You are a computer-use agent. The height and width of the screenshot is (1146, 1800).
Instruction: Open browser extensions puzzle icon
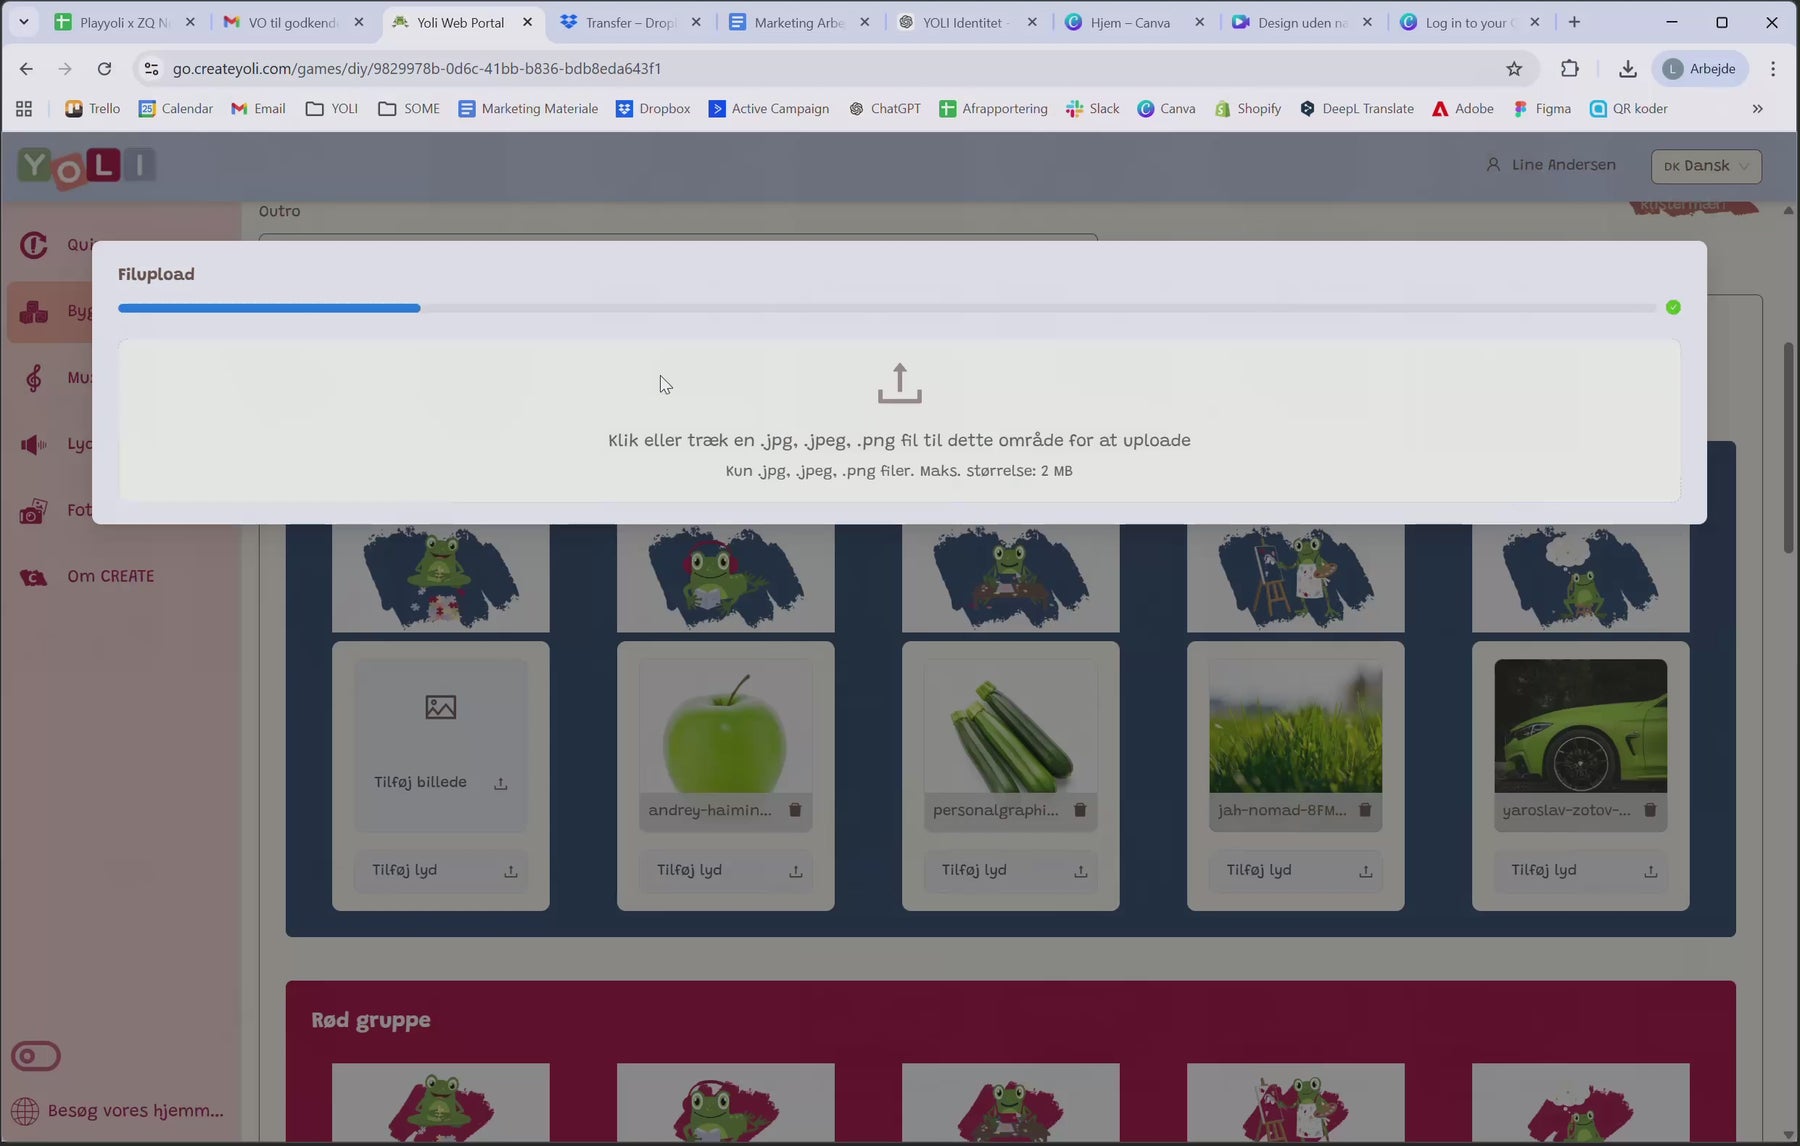[x=1569, y=69]
